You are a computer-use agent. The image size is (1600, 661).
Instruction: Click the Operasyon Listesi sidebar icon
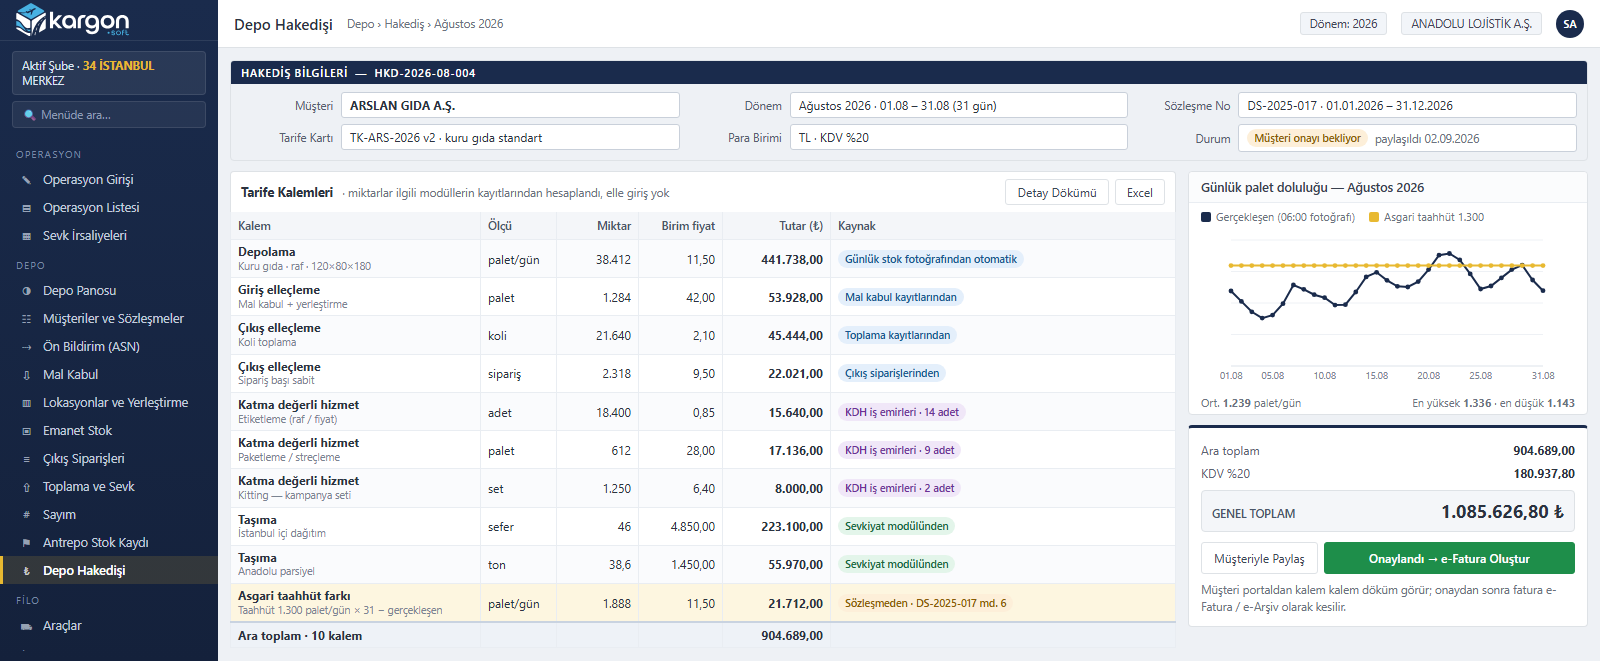pos(27,208)
